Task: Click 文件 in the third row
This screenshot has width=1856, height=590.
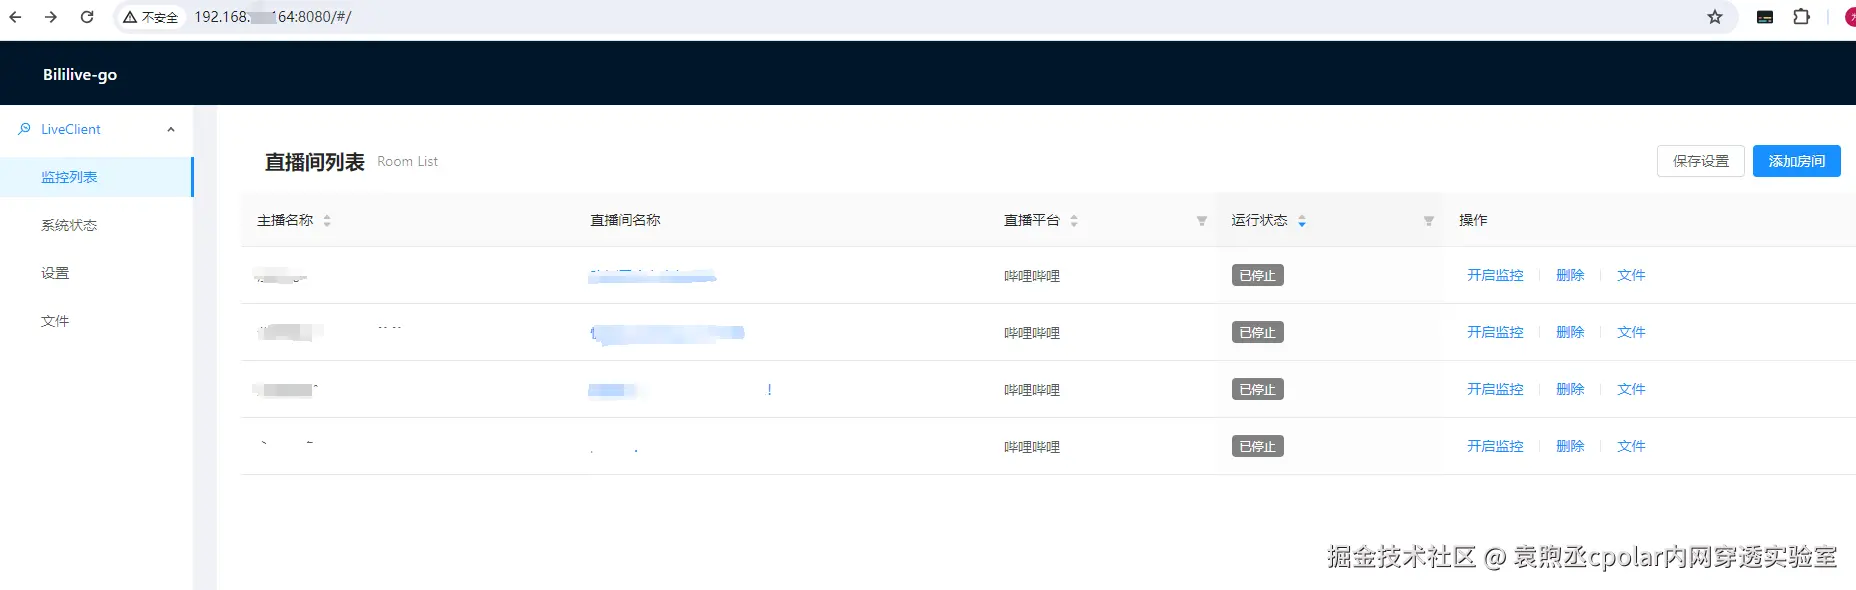Action: (x=1631, y=389)
